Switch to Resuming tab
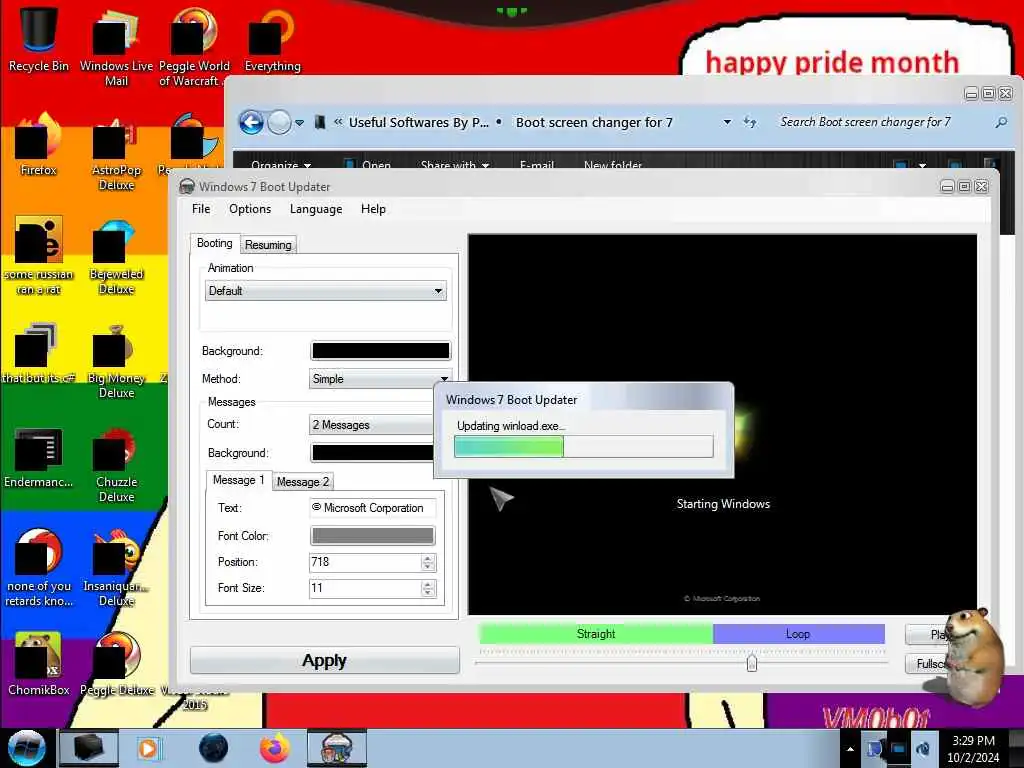The width and height of the screenshot is (1024, 768). (x=268, y=245)
